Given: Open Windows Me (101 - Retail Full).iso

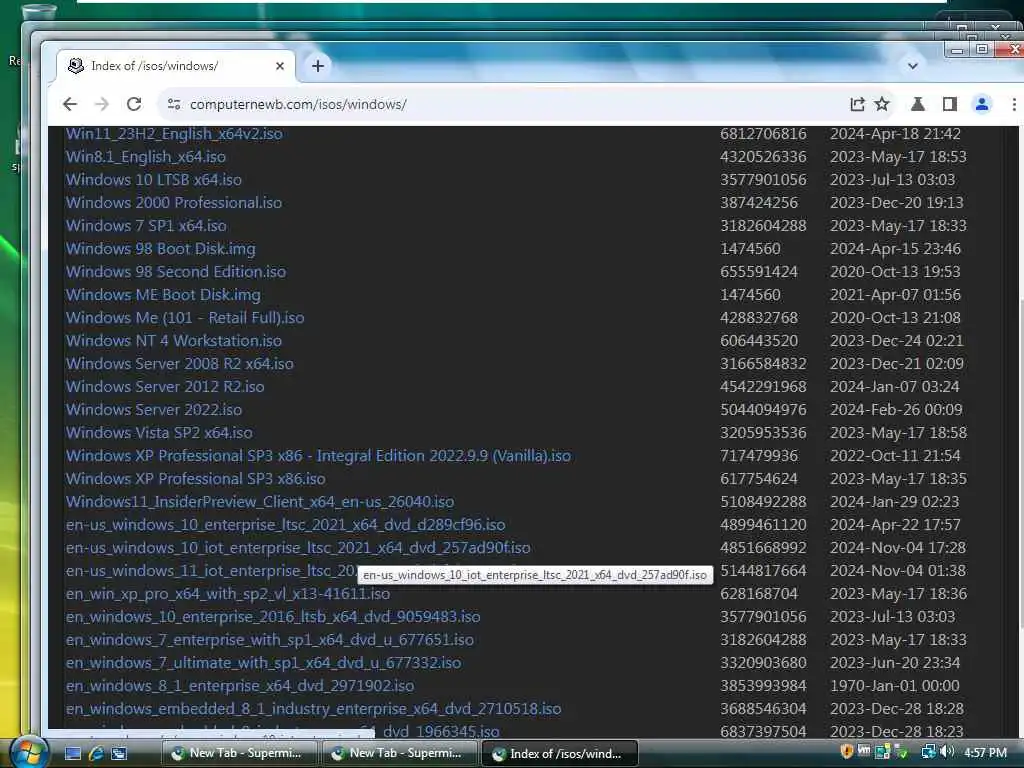Looking at the screenshot, I should click(185, 317).
